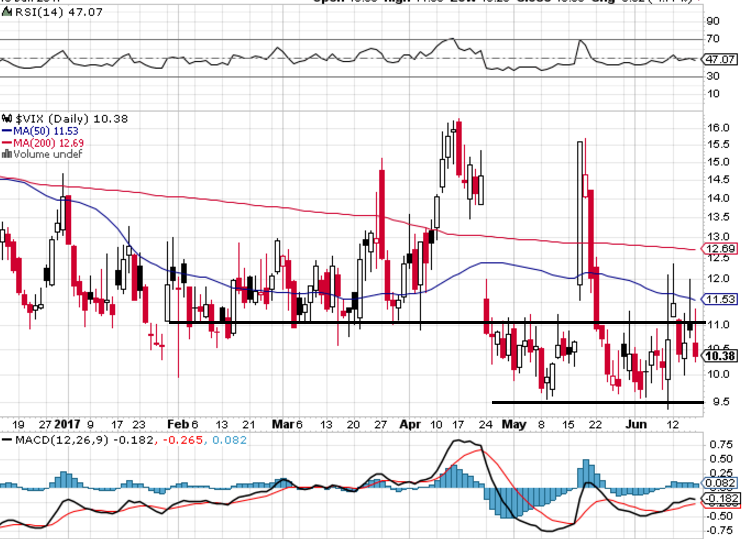Click the MA(200) 12.69 legend text

49,143
